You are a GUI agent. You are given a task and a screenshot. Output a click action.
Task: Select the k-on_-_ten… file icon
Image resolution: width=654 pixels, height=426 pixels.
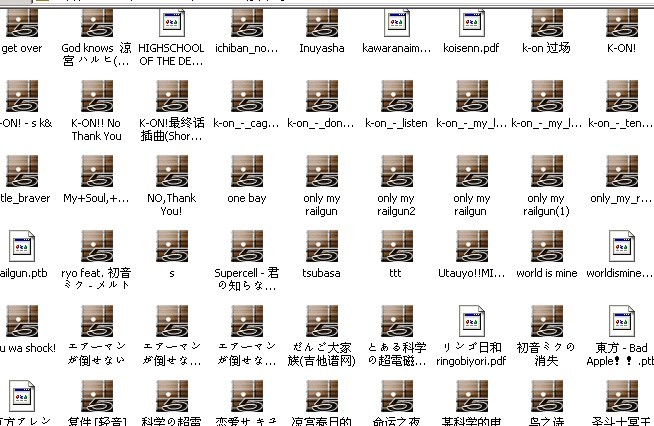(x=621, y=96)
